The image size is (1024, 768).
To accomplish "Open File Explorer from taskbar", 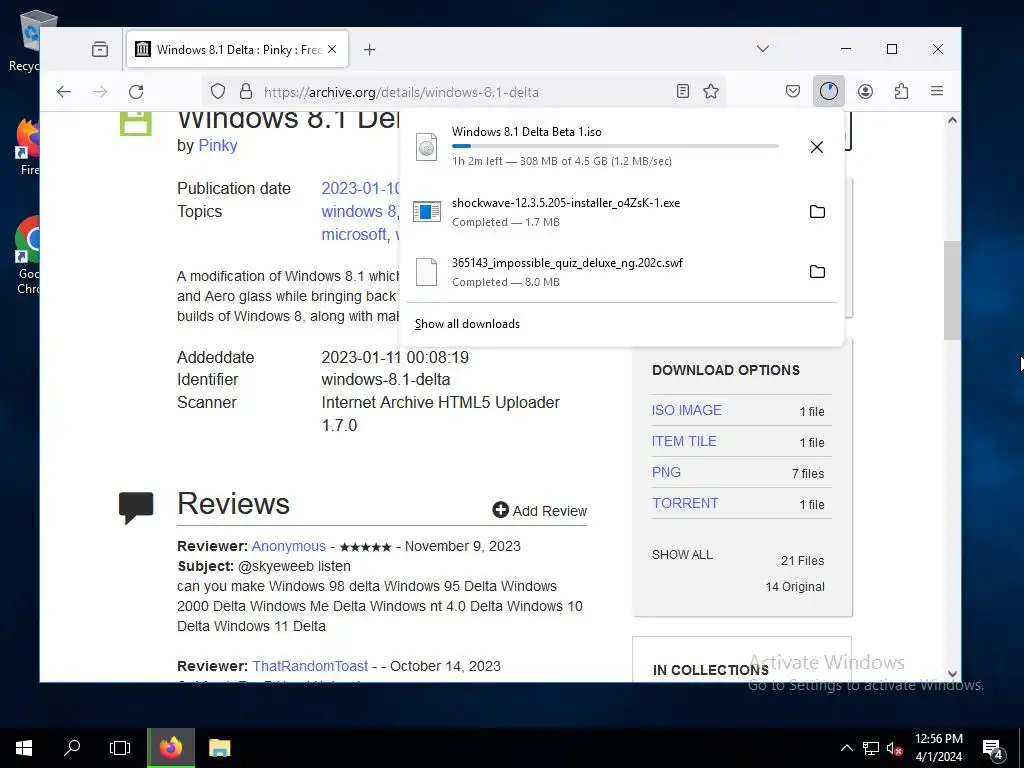I will [219, 748].
